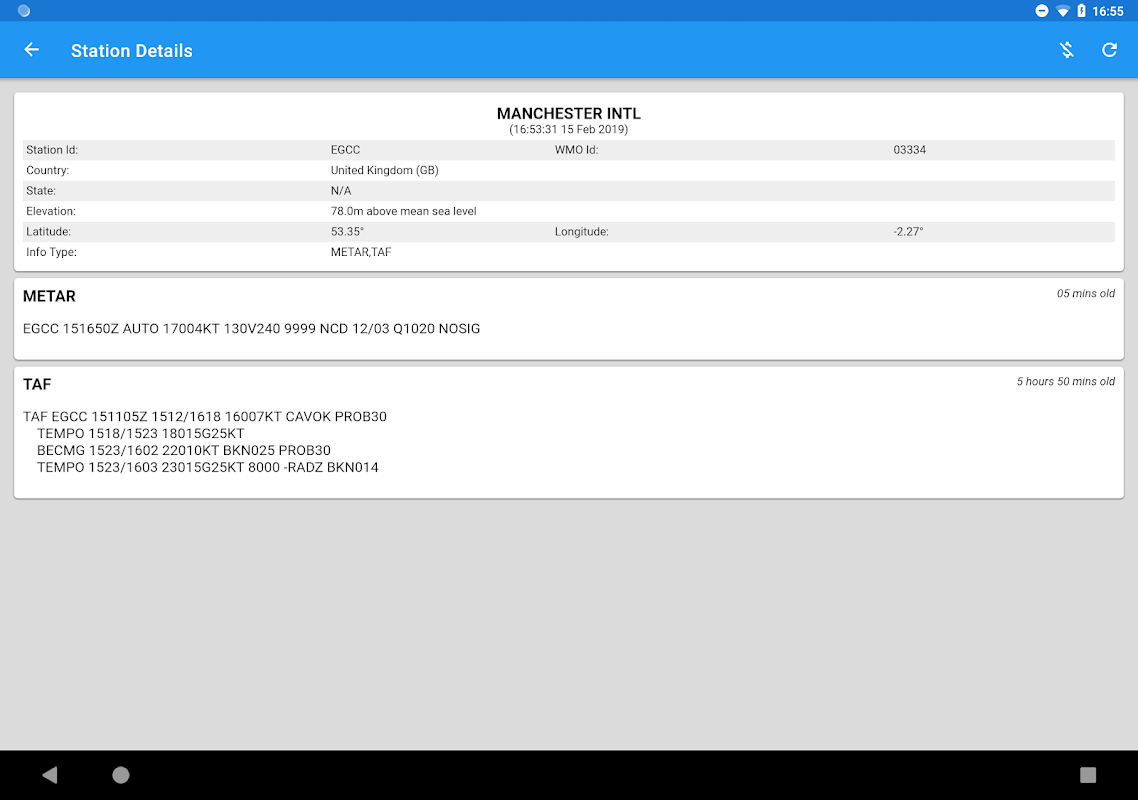Refresh the station data

1109,50
